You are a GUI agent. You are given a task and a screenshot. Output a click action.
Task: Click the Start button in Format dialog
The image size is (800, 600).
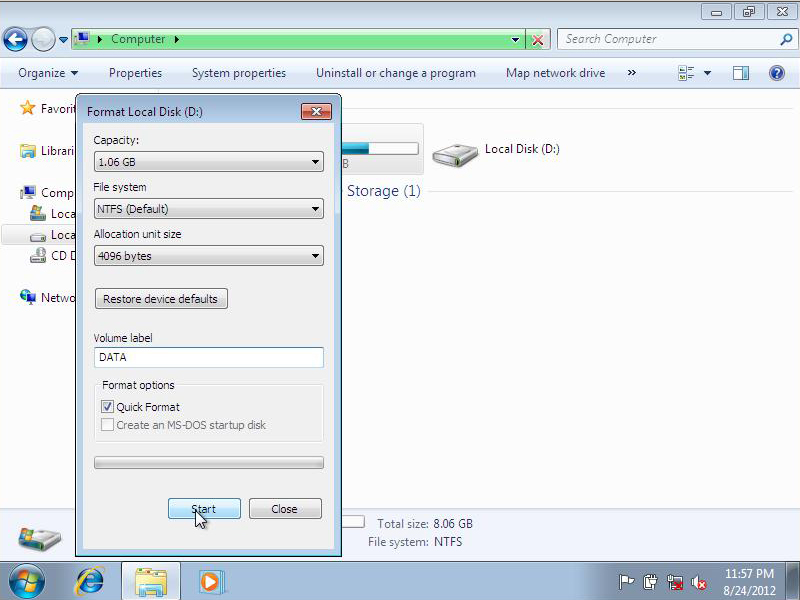[204, 509]
